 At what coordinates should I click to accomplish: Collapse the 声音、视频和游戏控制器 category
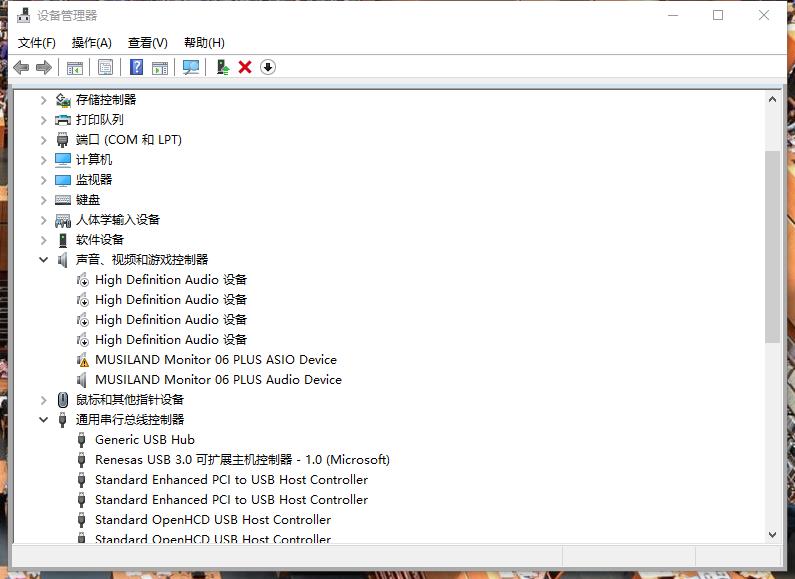point(43,260)
